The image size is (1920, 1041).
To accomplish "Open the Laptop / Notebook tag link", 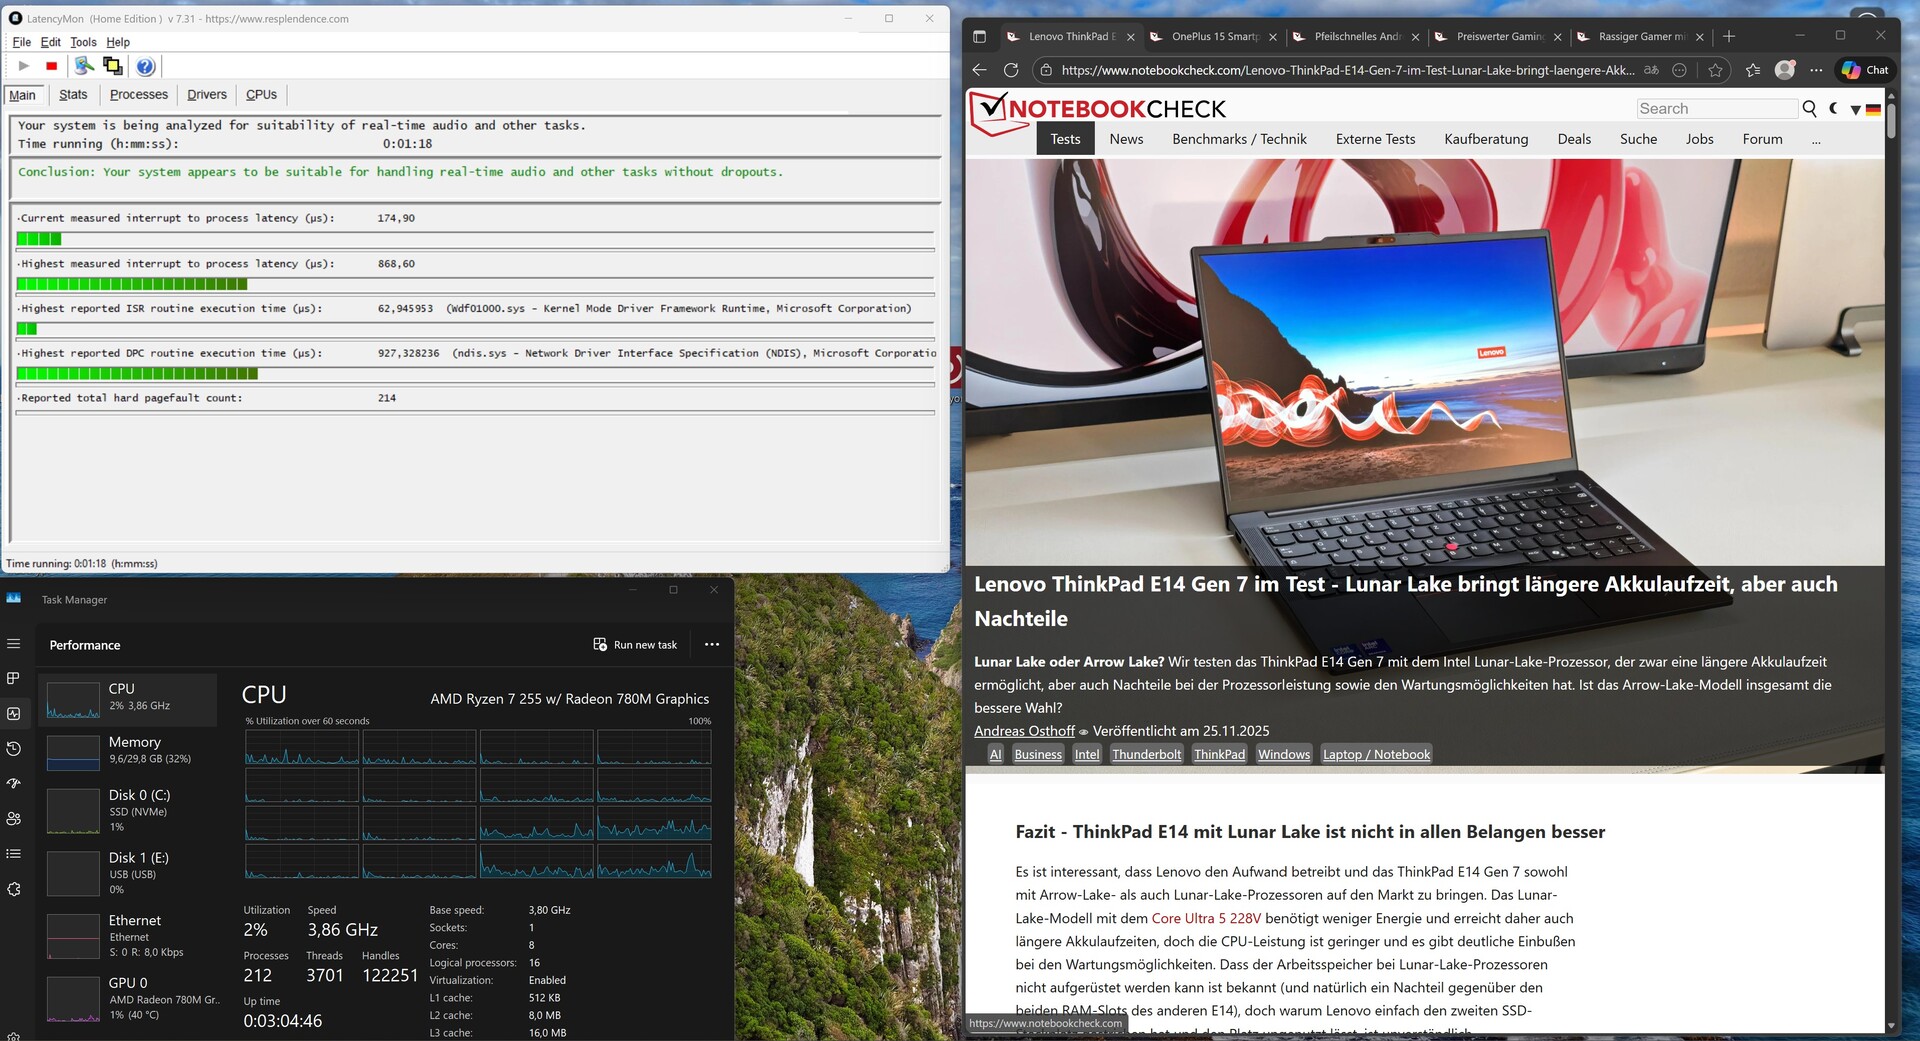I will (1376, 754).
